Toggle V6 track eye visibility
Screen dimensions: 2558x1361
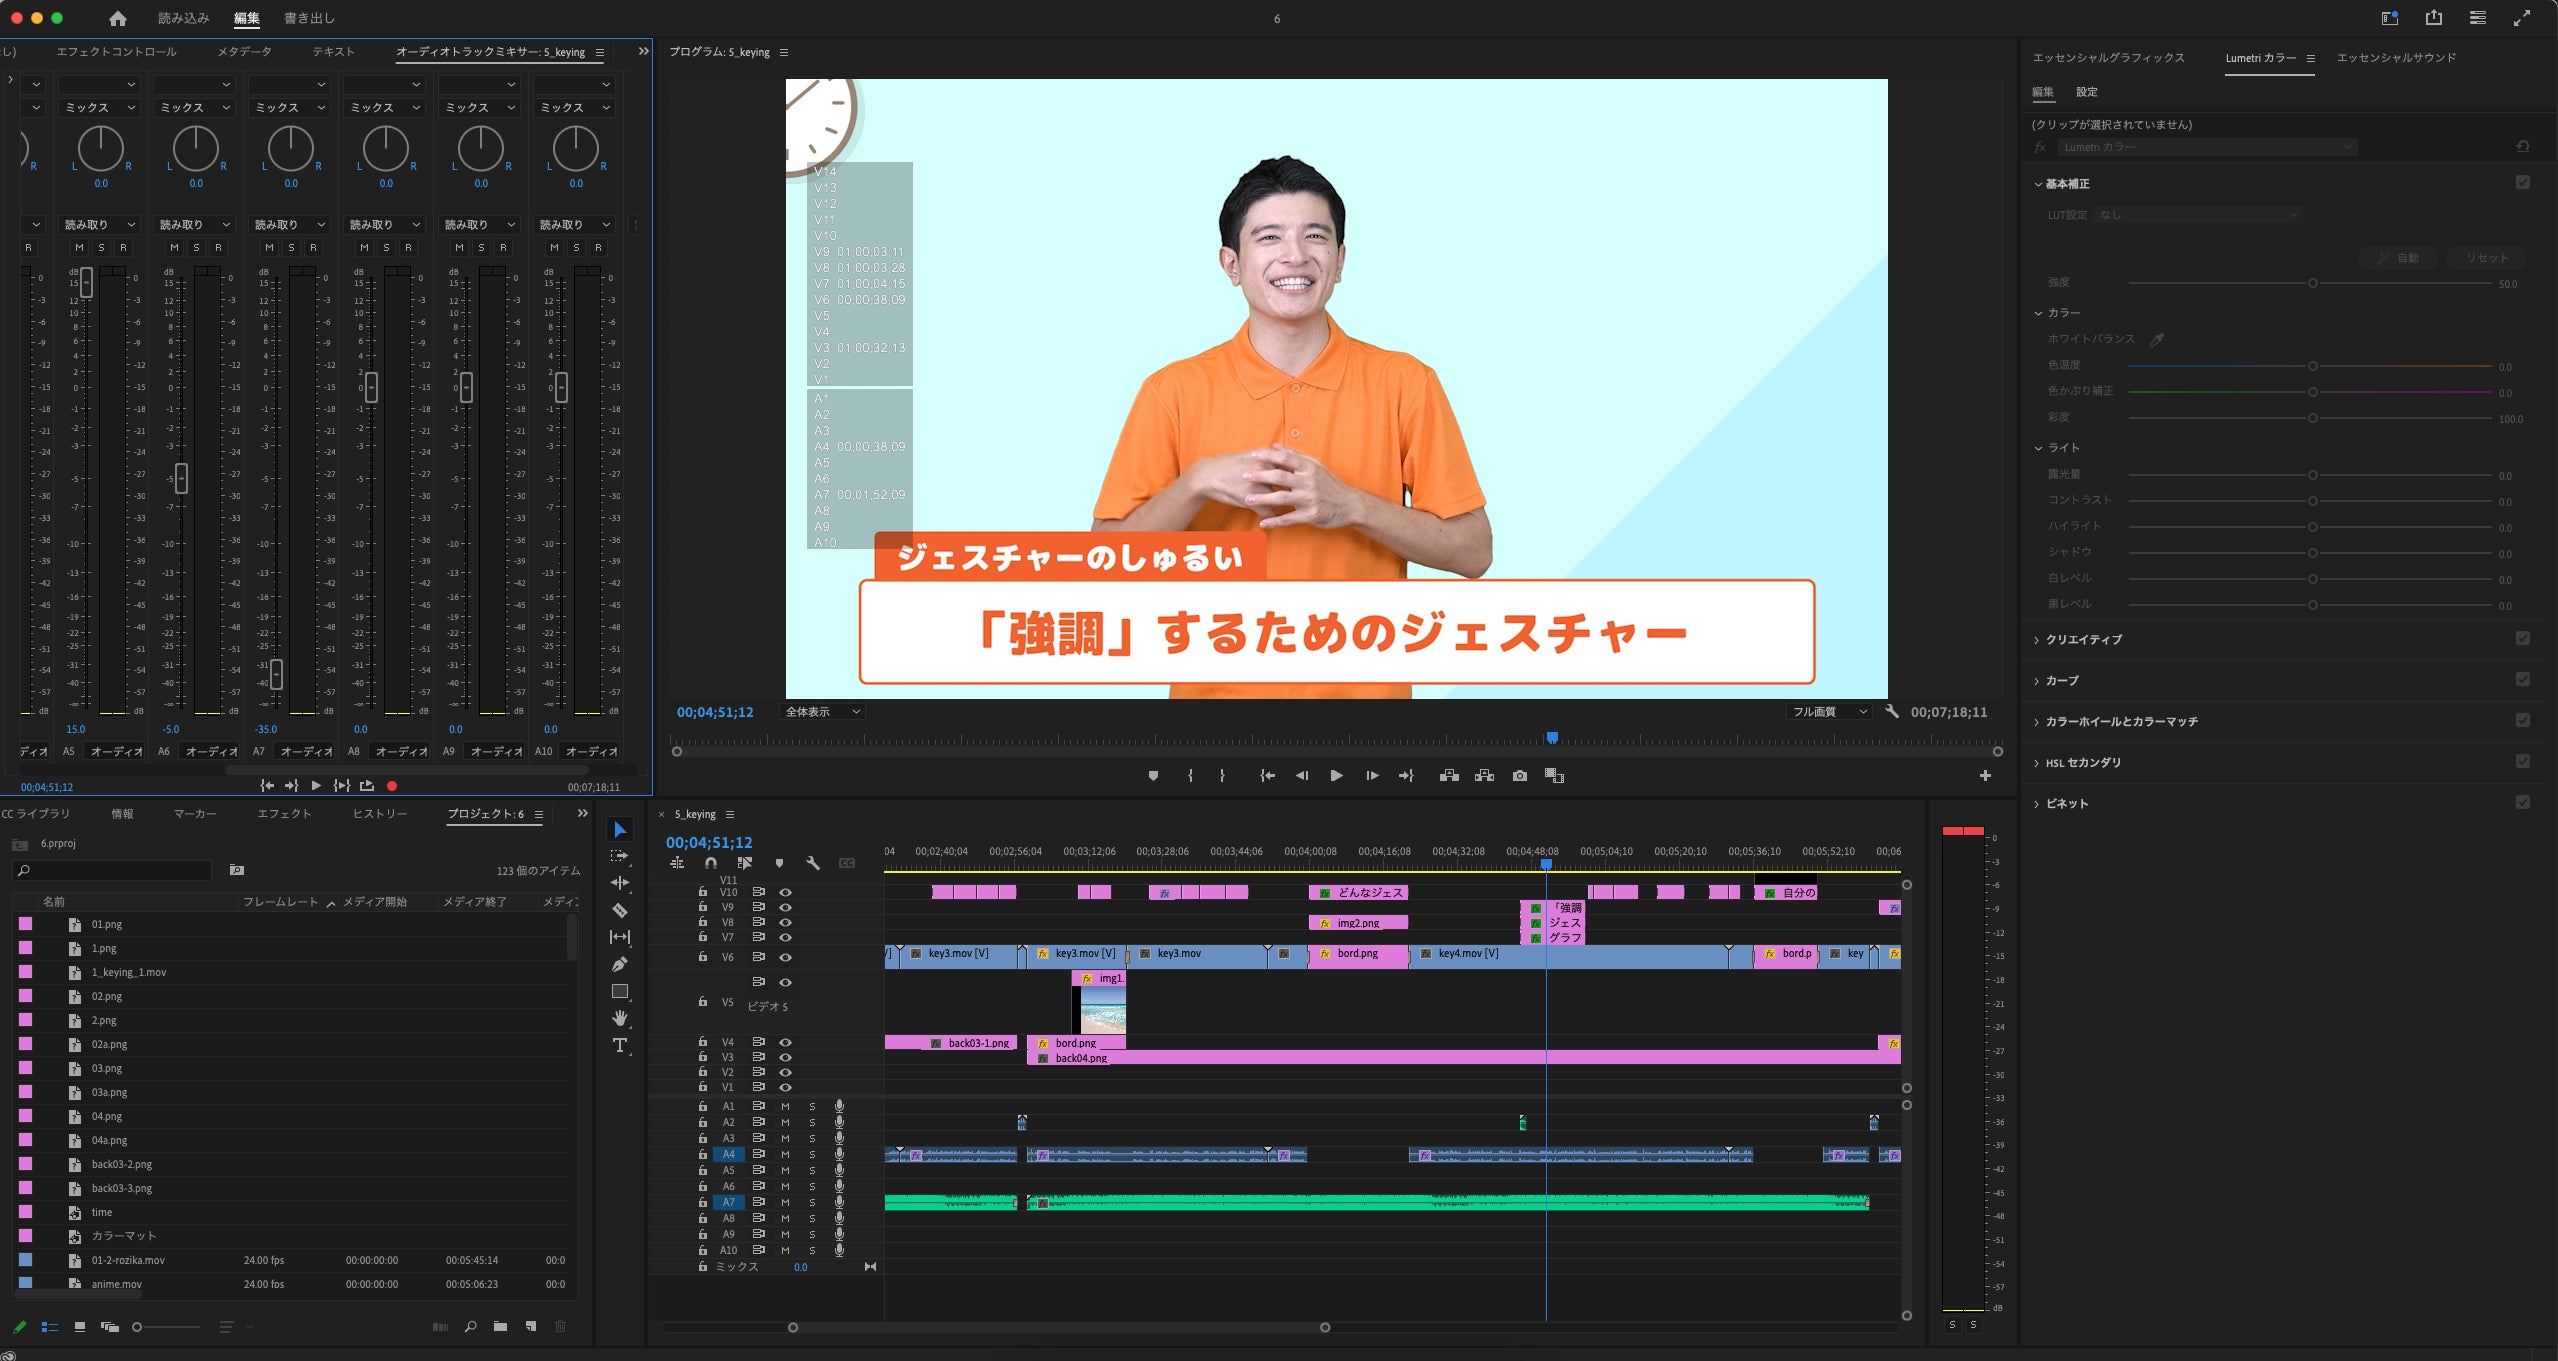pos(785,957)
